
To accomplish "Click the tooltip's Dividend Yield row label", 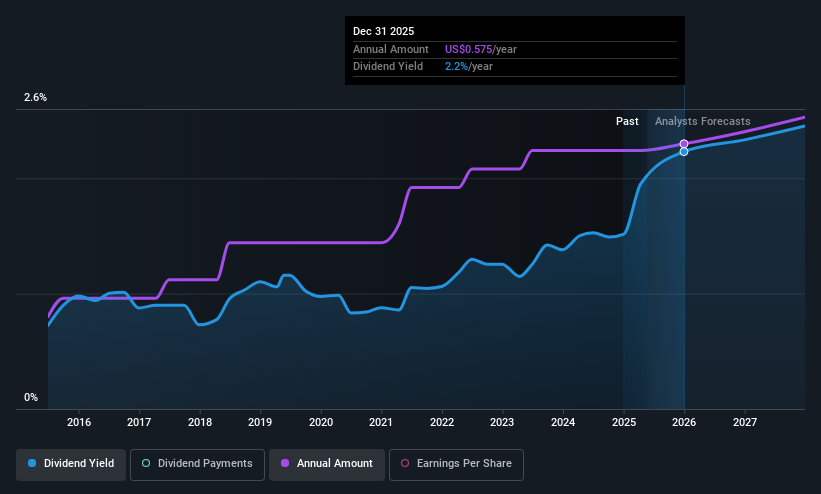I will point(388,67).
